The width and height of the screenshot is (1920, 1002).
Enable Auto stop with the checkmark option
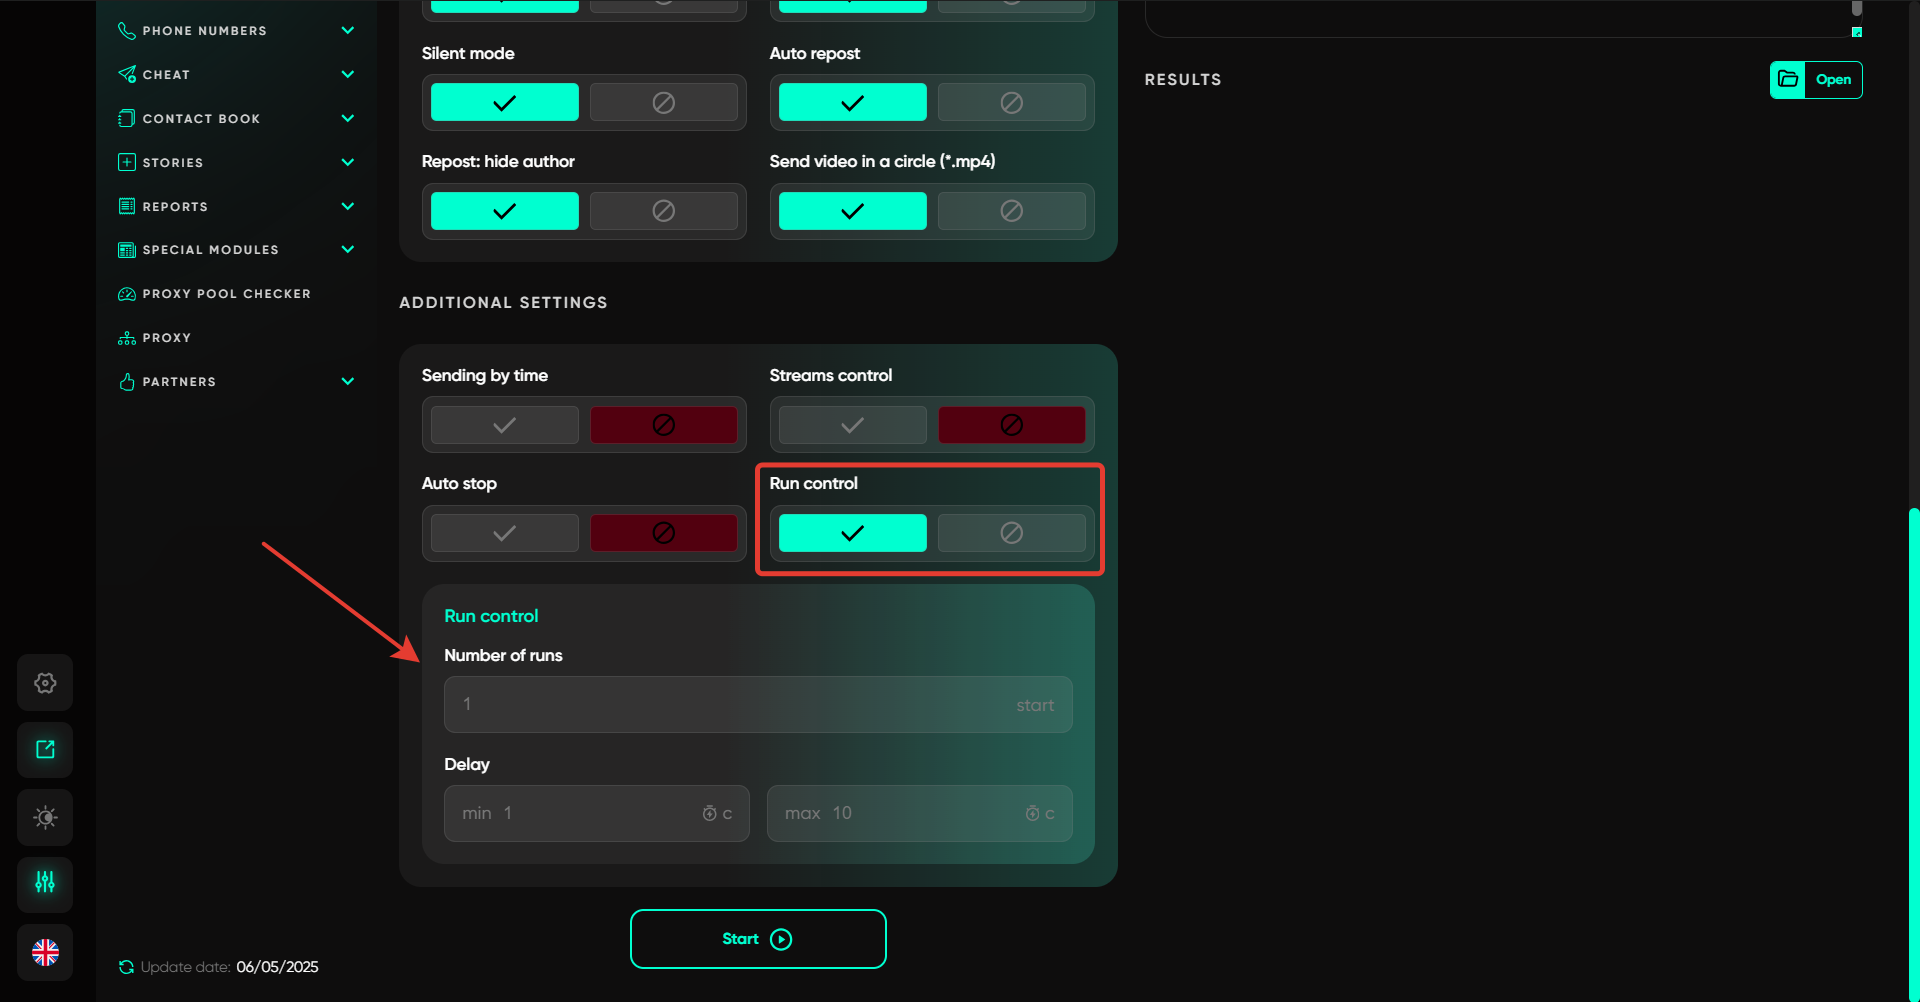pyautogui.click(x=505, y=533)
